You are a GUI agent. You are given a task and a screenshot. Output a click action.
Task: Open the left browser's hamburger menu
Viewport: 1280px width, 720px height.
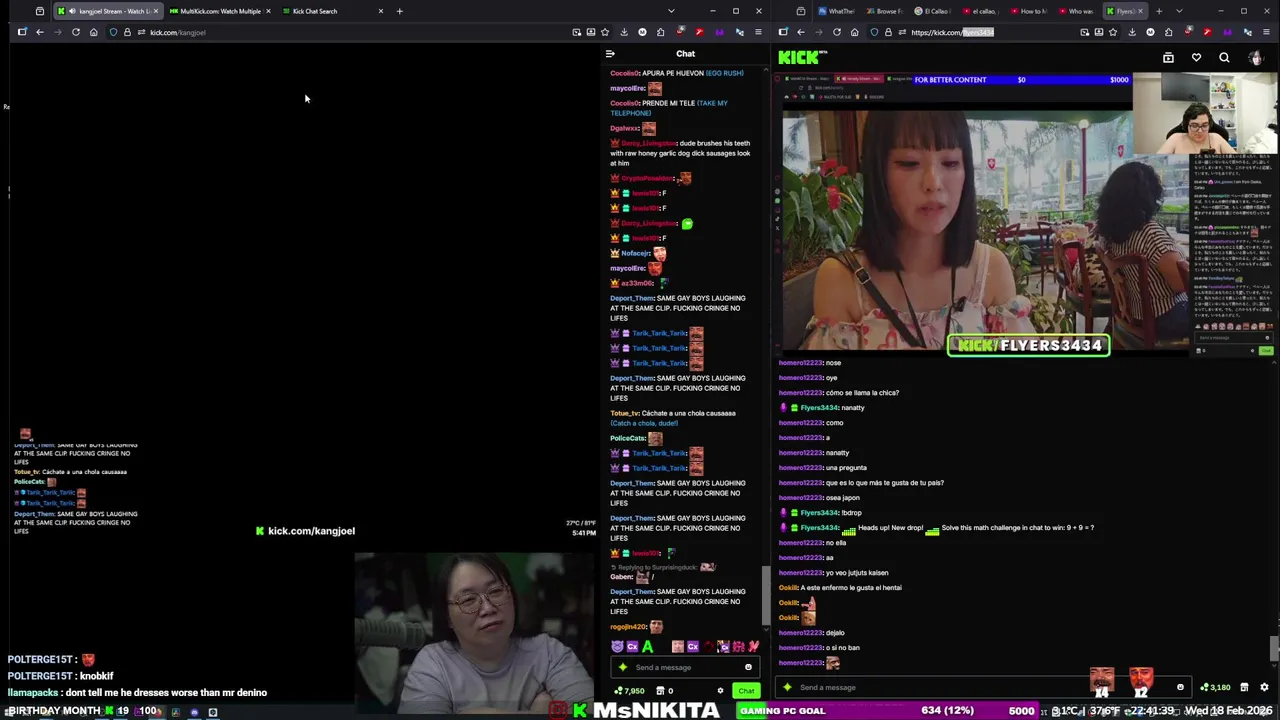click(x=758, y=32)
